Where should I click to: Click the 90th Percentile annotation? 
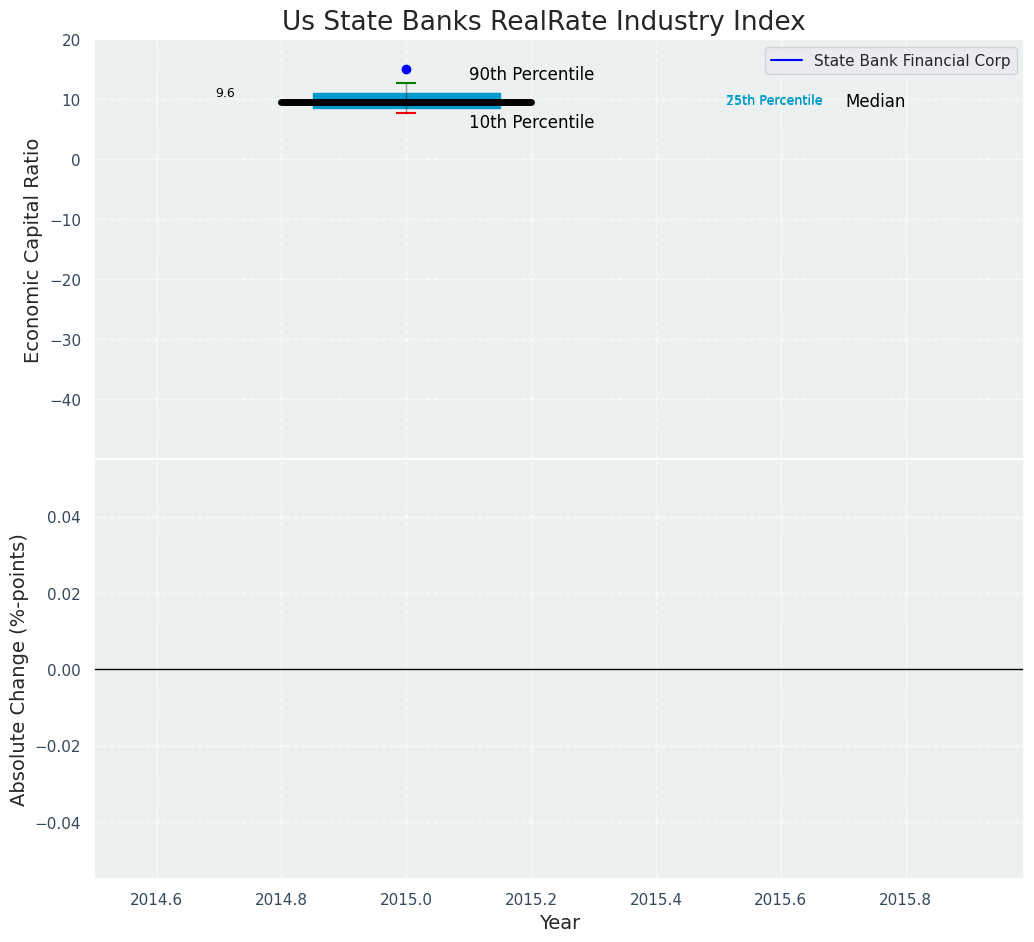(x=531, y=75)
